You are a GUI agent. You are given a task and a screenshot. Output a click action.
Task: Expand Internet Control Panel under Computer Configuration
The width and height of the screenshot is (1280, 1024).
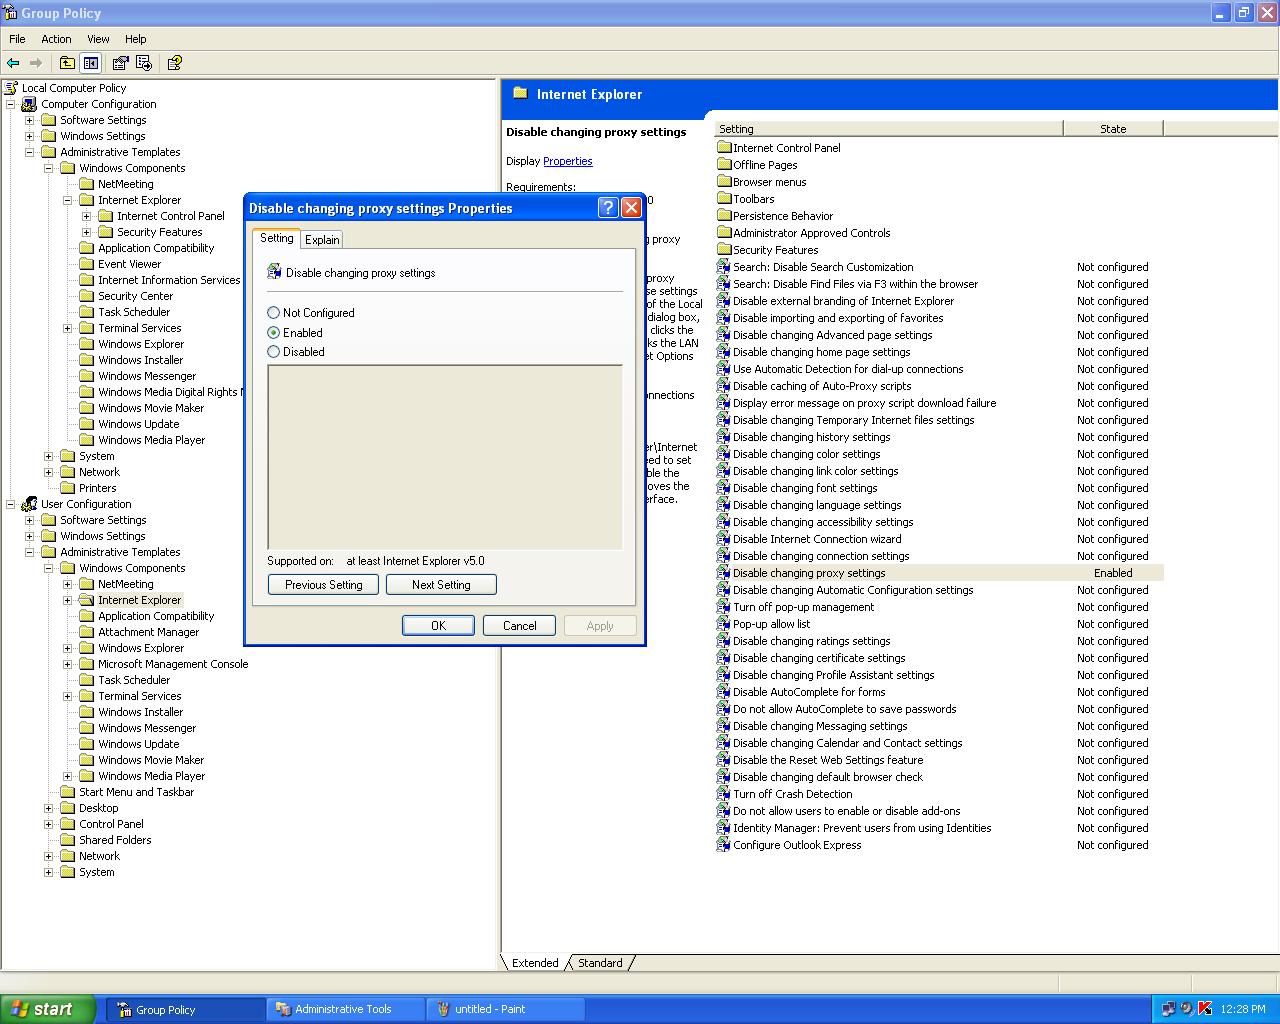point(86,216)
